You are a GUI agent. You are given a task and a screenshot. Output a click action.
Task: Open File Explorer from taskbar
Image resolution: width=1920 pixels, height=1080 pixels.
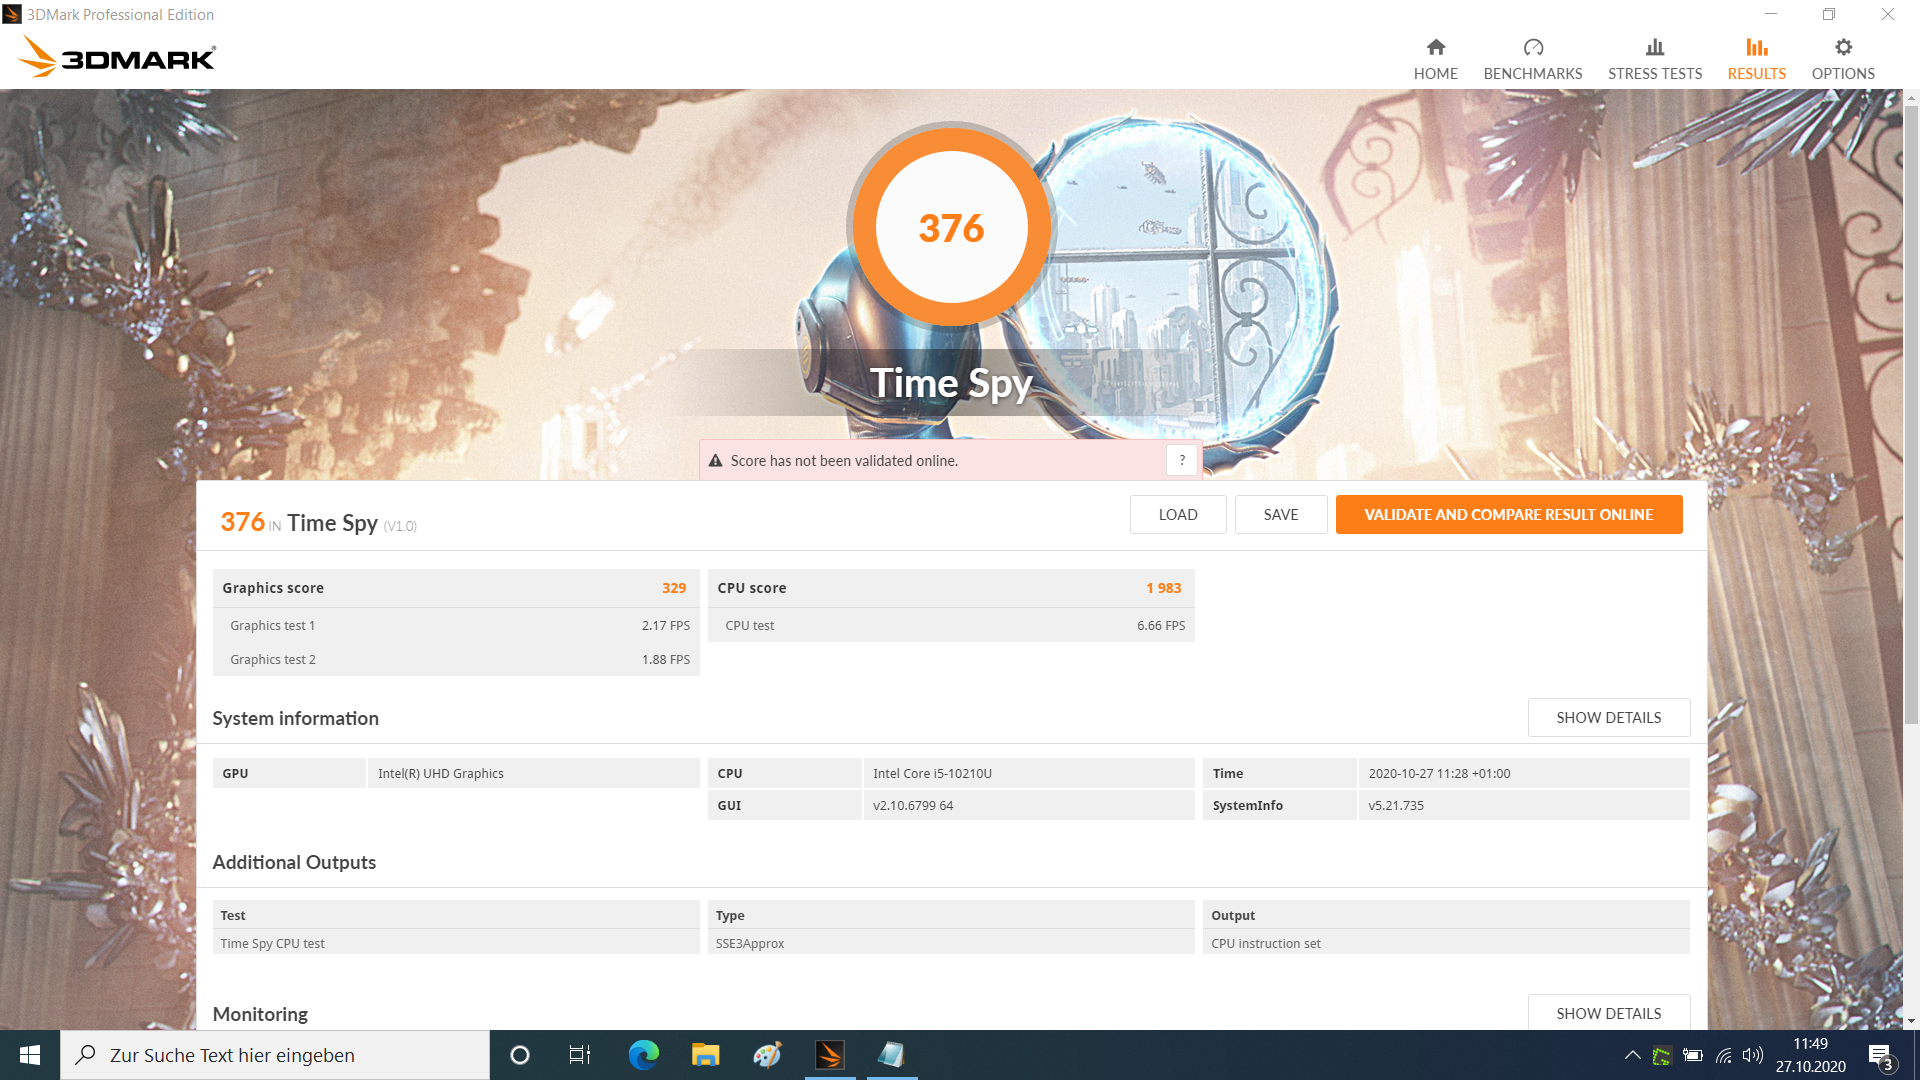(705, 1055)
